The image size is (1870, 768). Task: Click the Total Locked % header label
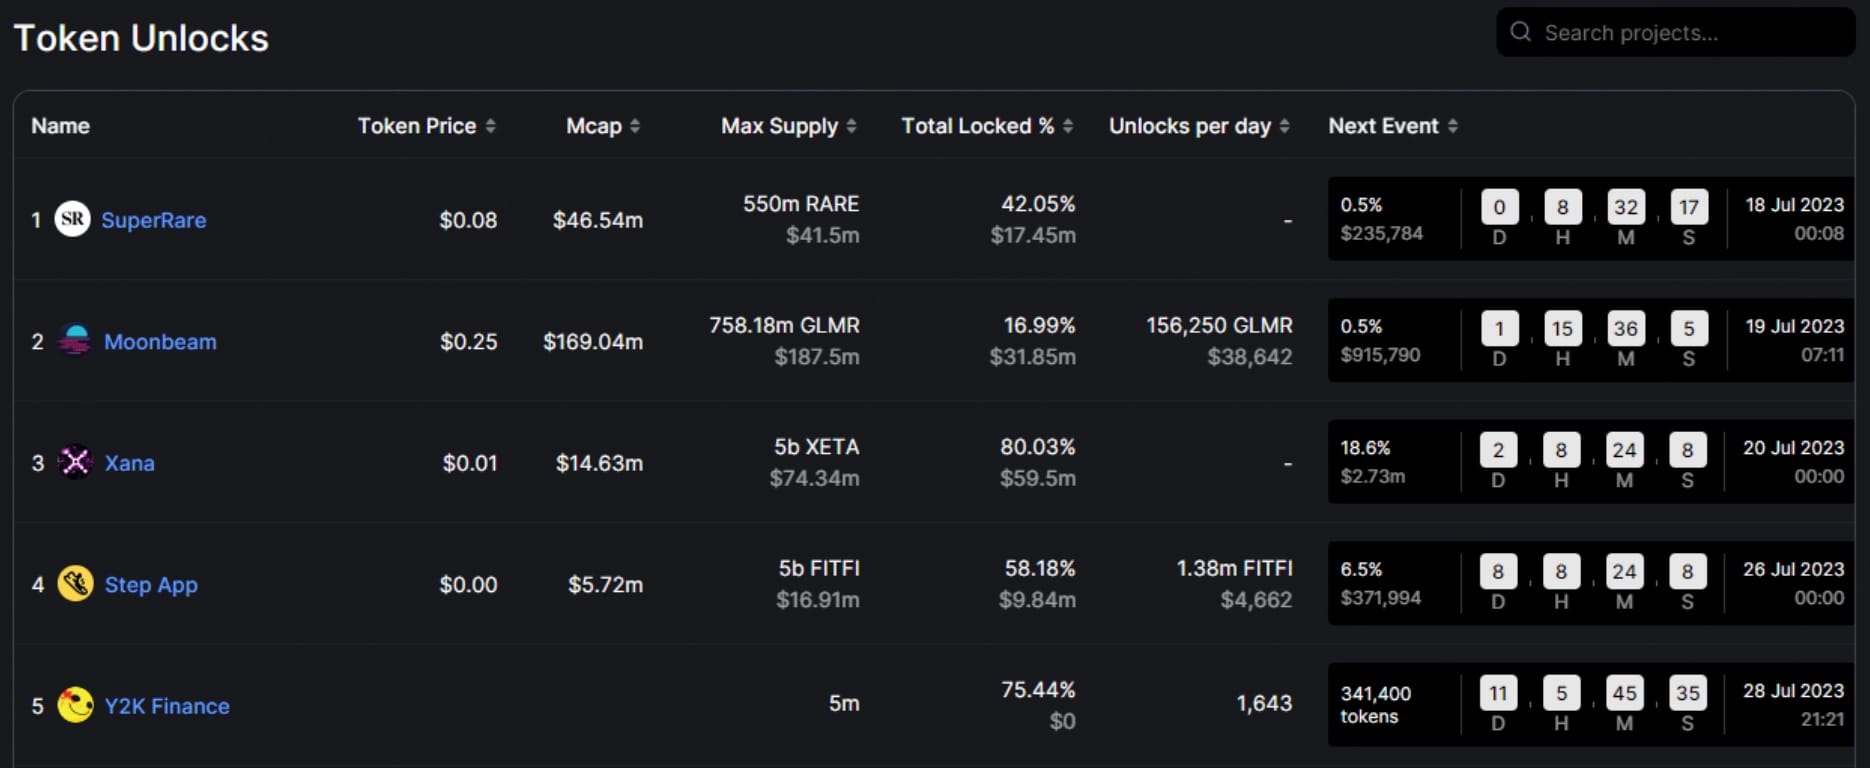click(978, 126)
